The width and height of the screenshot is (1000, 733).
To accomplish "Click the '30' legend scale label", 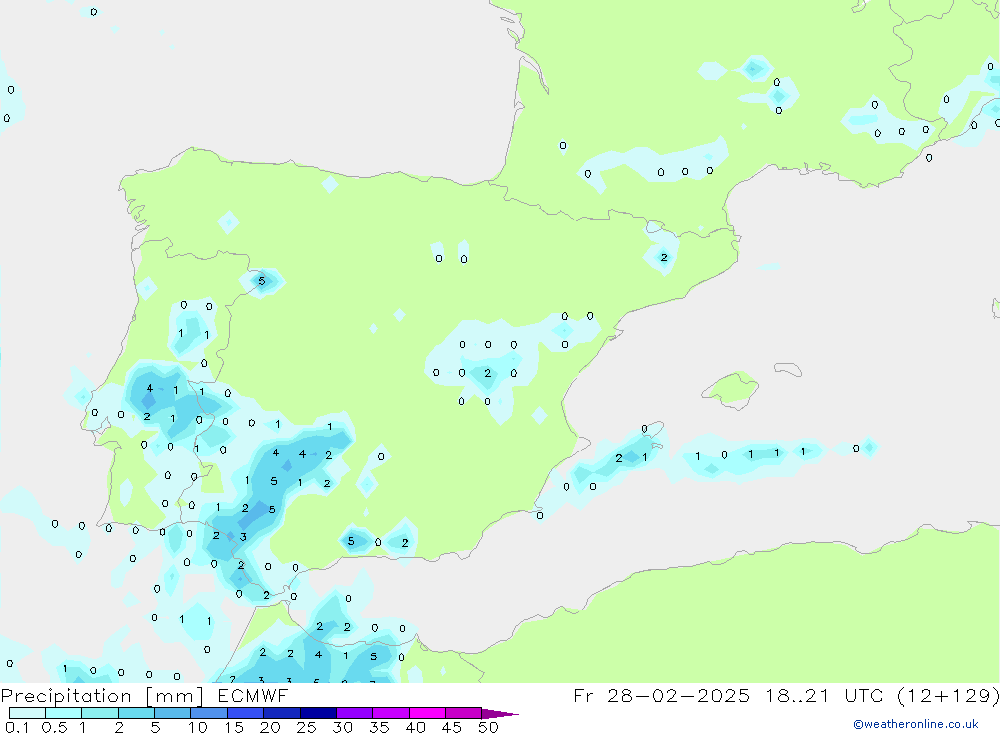I will pos(343,727).
